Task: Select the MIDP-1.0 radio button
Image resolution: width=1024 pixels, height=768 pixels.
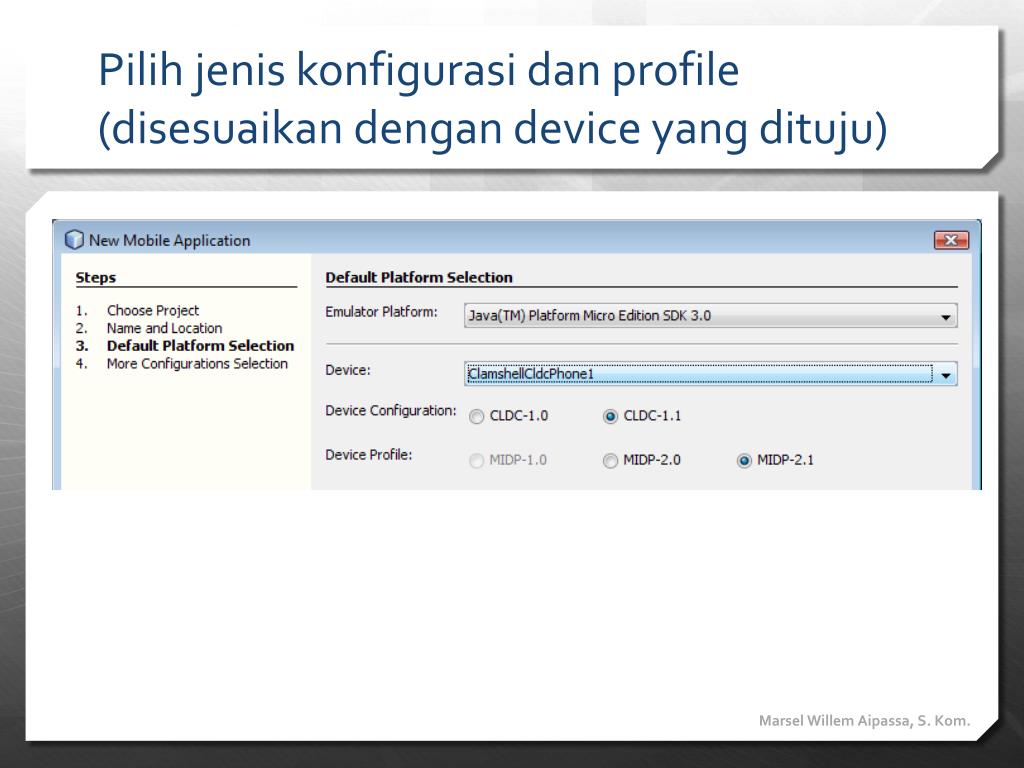Action: point(477,460)
